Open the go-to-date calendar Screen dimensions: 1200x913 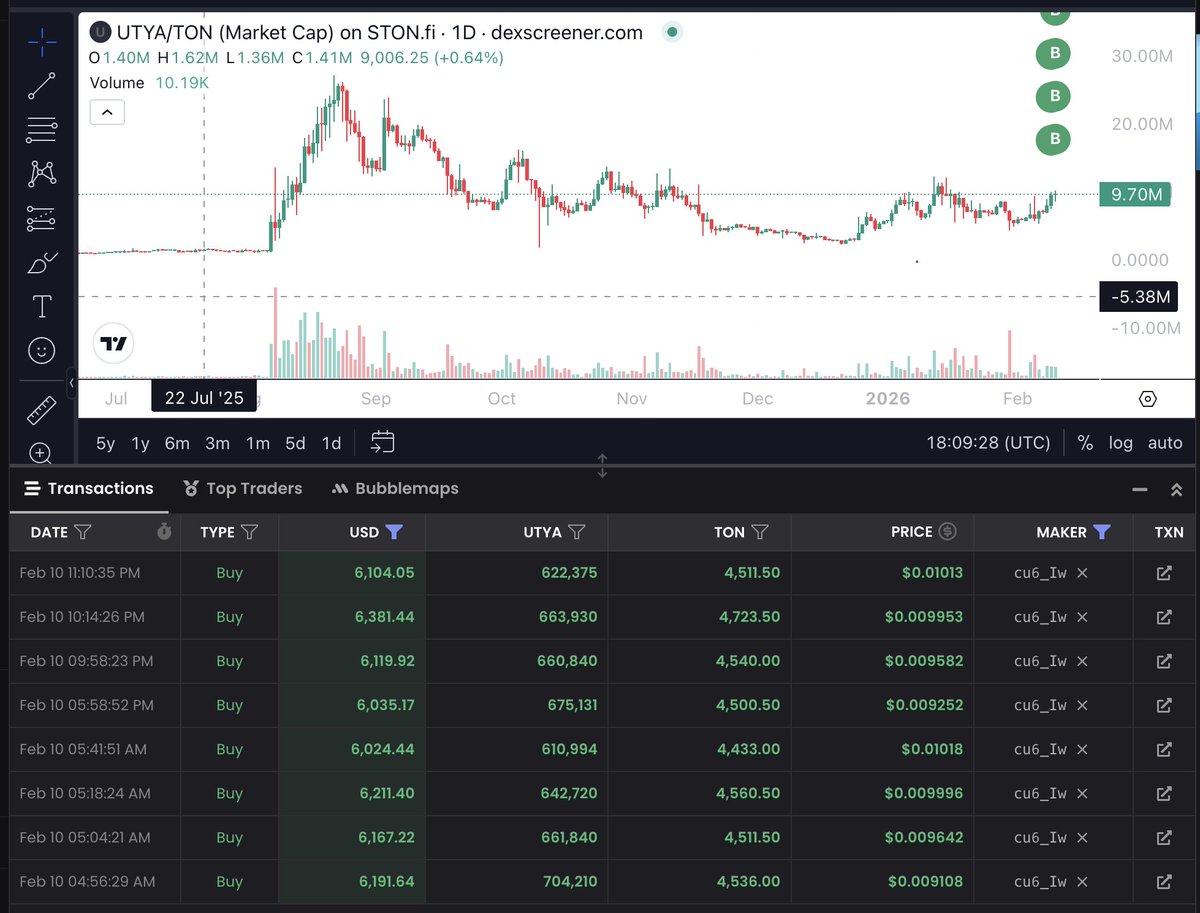pyautogui.click(x=382, y=442)
